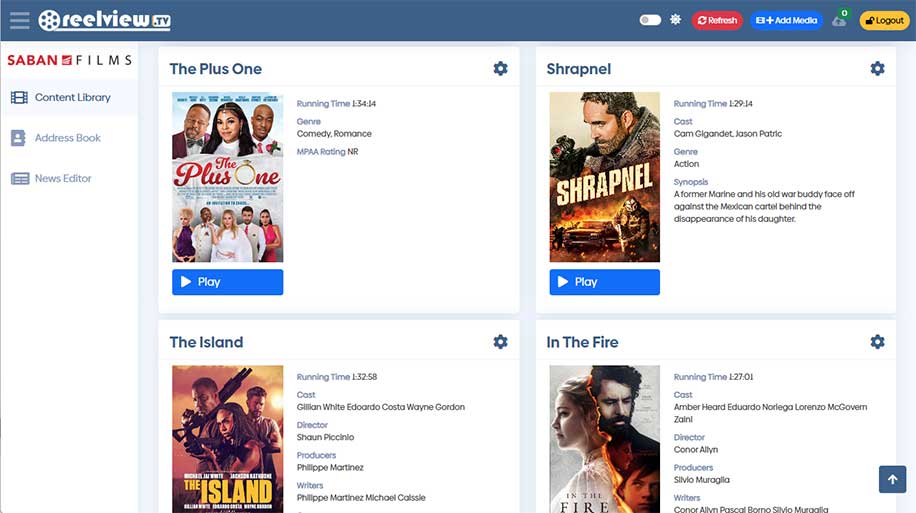Viewport: 916px width, 513px height.
Task: Click the News Editor newspaper icon
Action: coord(20,178)
